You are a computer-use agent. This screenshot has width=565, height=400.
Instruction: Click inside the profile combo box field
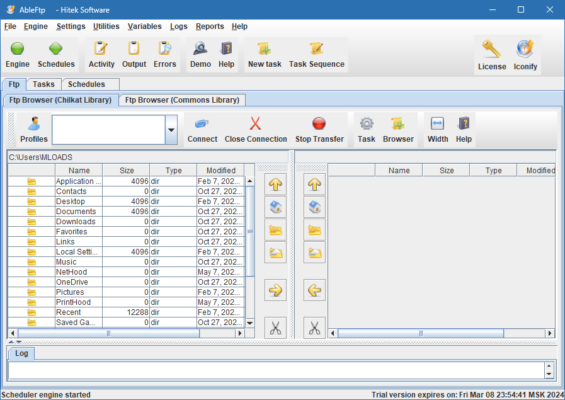pos(108,130)
